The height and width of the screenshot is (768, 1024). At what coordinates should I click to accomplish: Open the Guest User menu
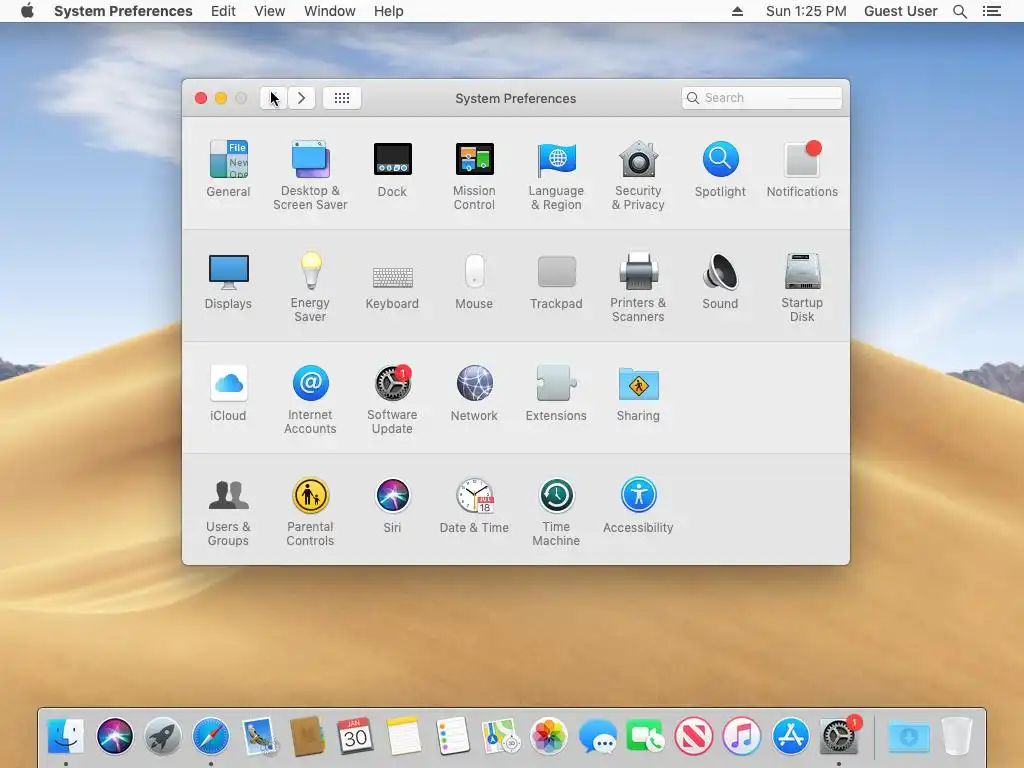[x=901, y=11]
